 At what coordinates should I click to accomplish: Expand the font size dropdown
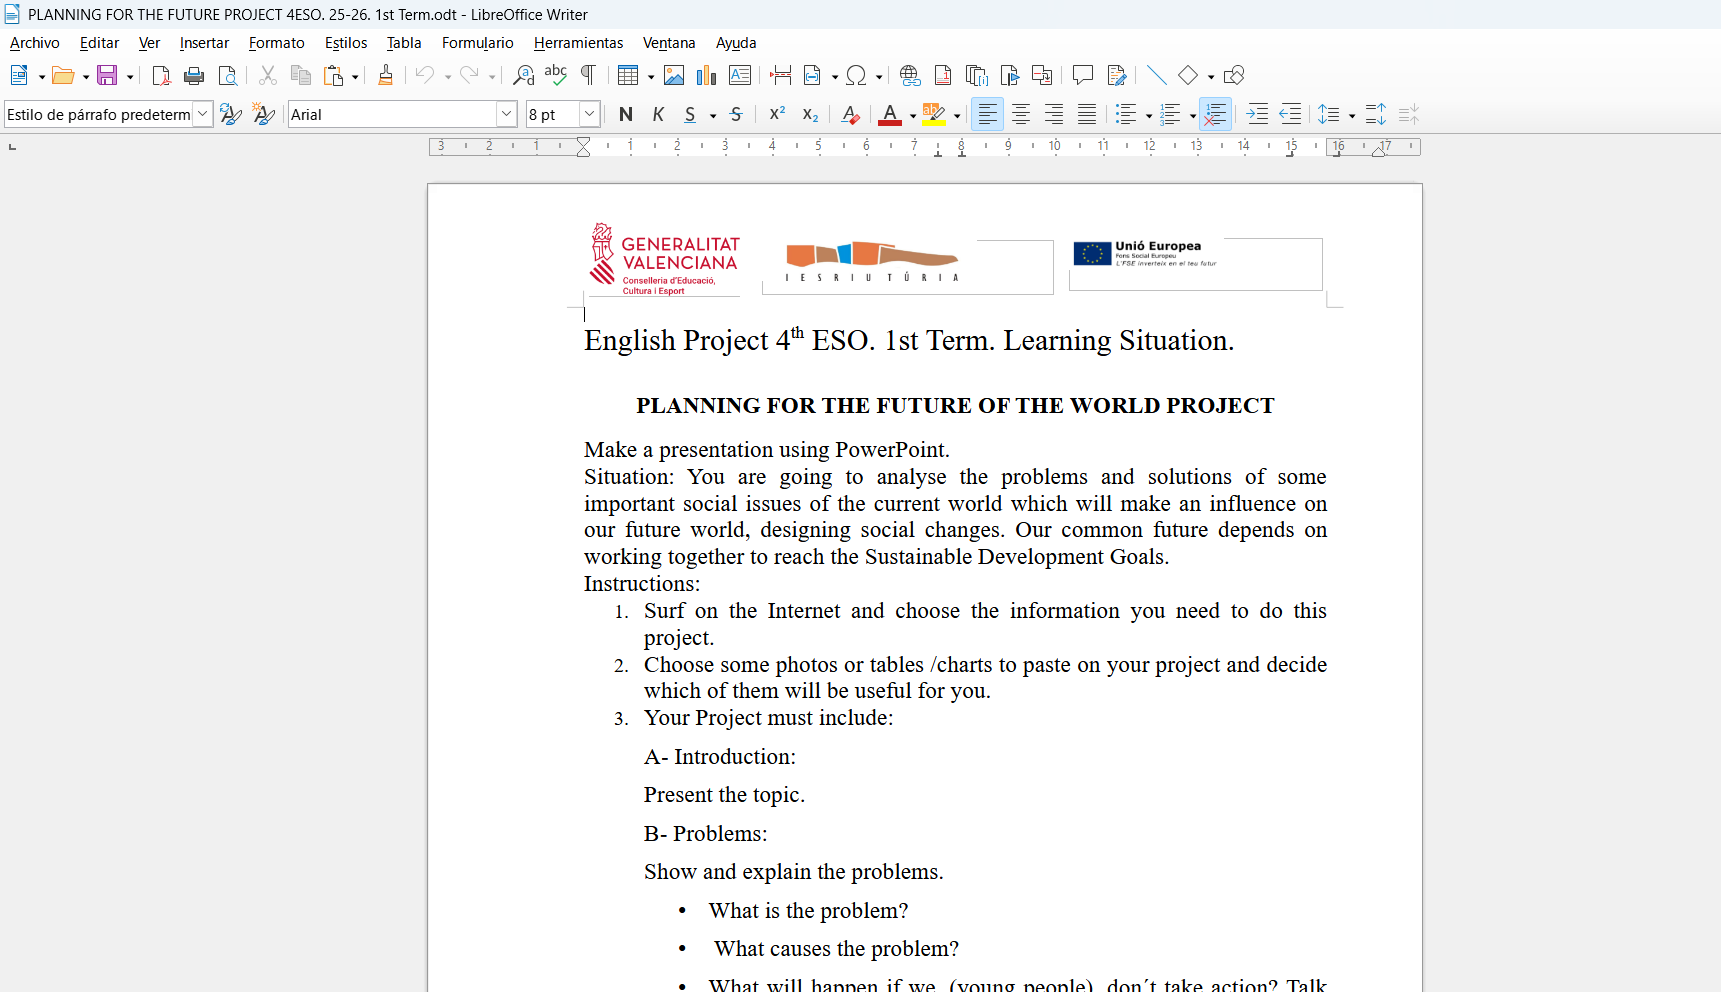(x=589, y=115)
